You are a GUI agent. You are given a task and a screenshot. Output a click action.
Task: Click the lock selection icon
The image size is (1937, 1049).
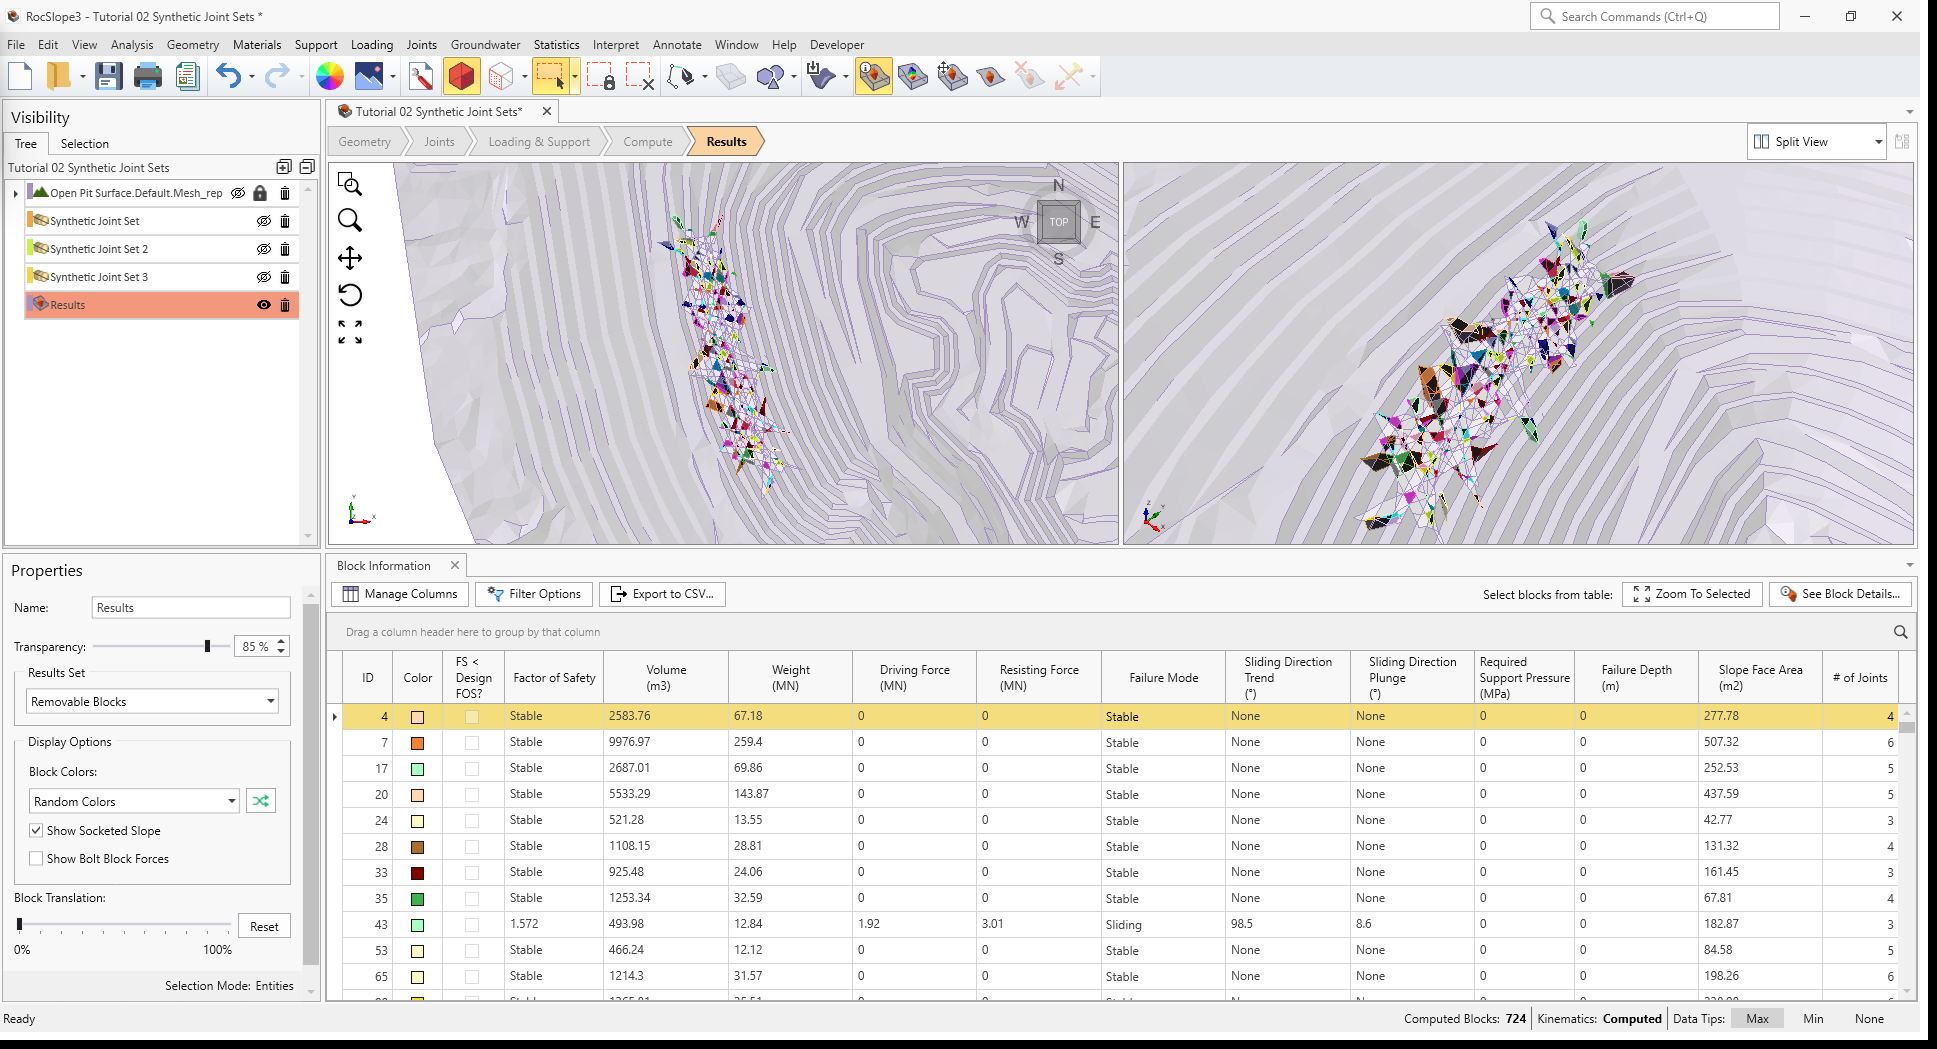click(600, 76)
